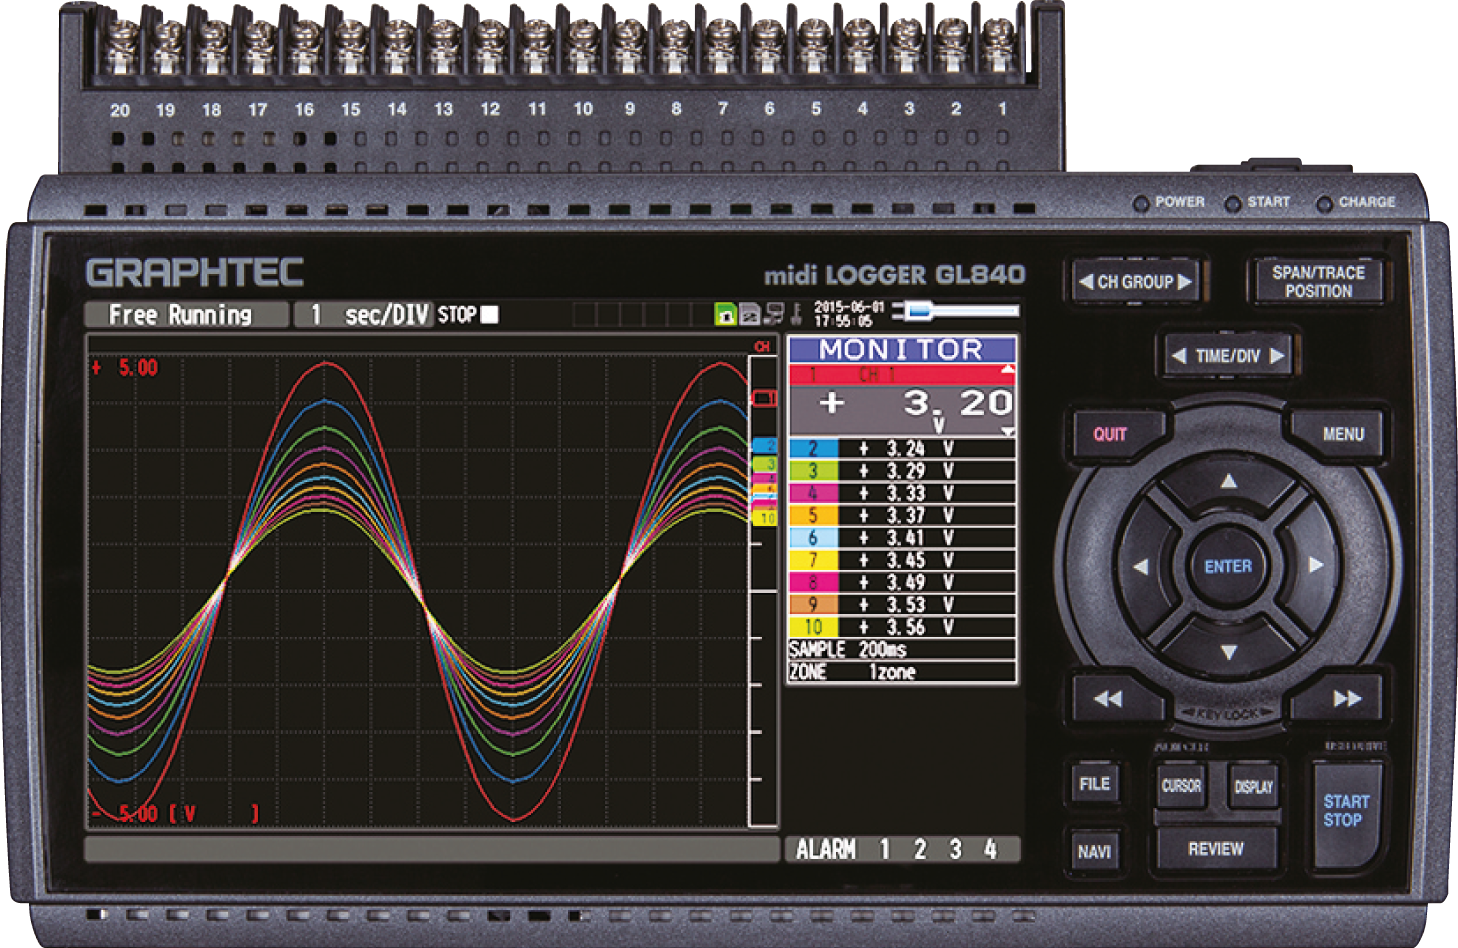Viewport: 1458px width, 948px height.
Task: Push the DISPLAY key
Action: (x=1253, y=786)
